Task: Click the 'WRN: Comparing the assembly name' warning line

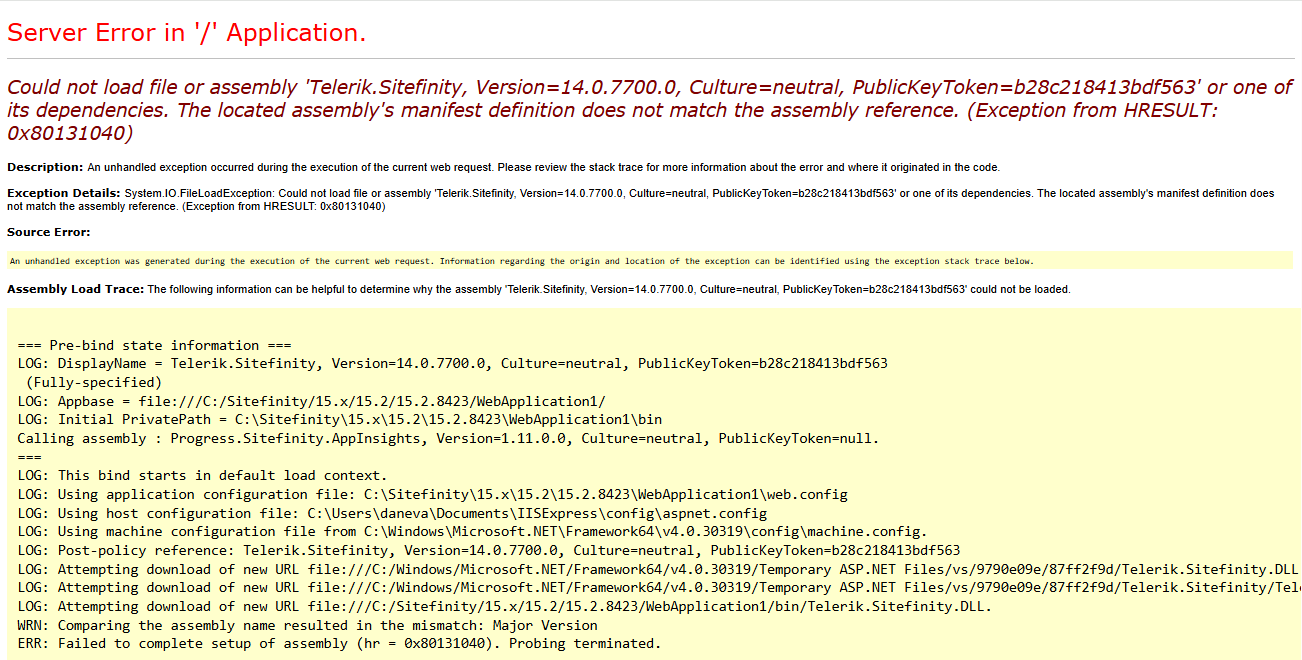Action: click(307, 625)
